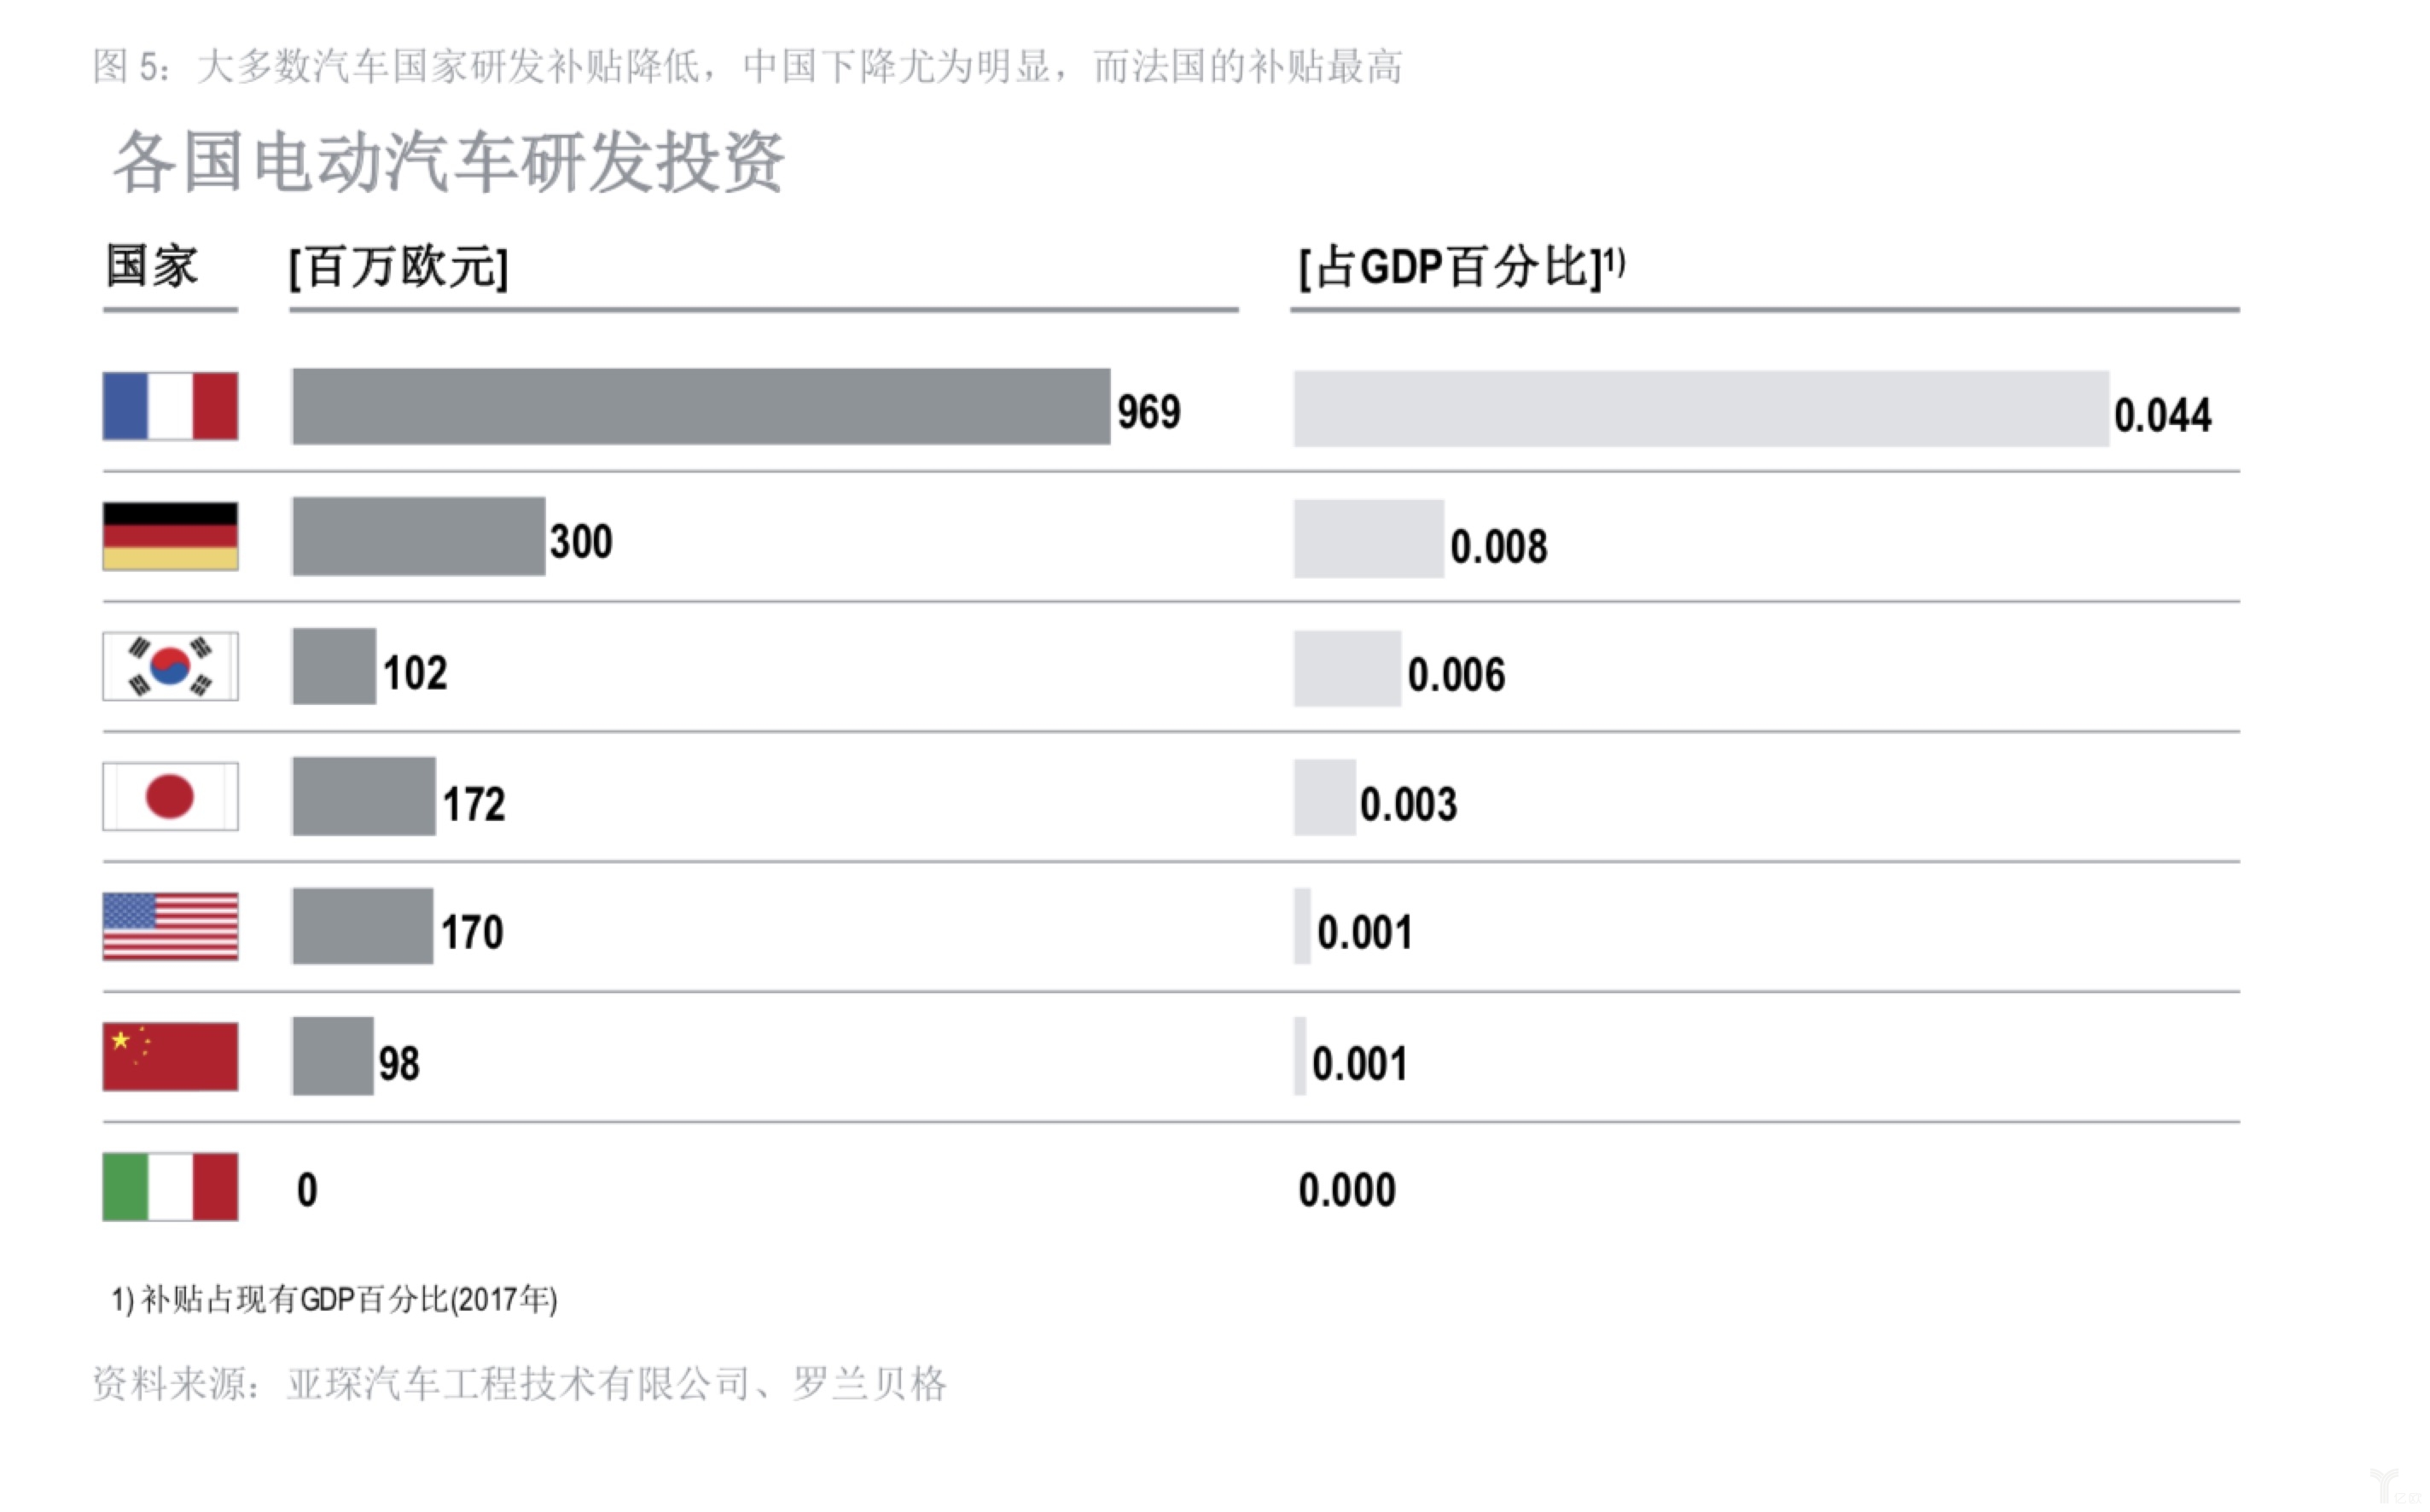Screen dimensions: 2430x1512
Task: Select the Italy flag icon
Action: 170,1186
